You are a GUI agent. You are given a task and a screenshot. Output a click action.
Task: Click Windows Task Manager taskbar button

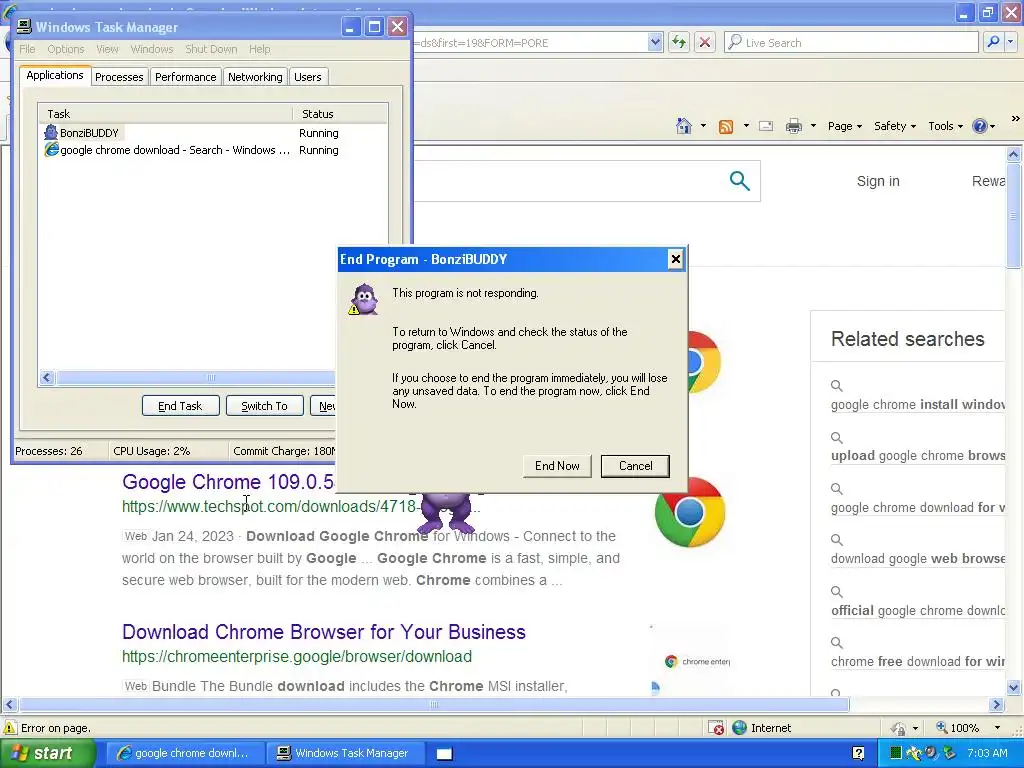click(x=344, y=754)
